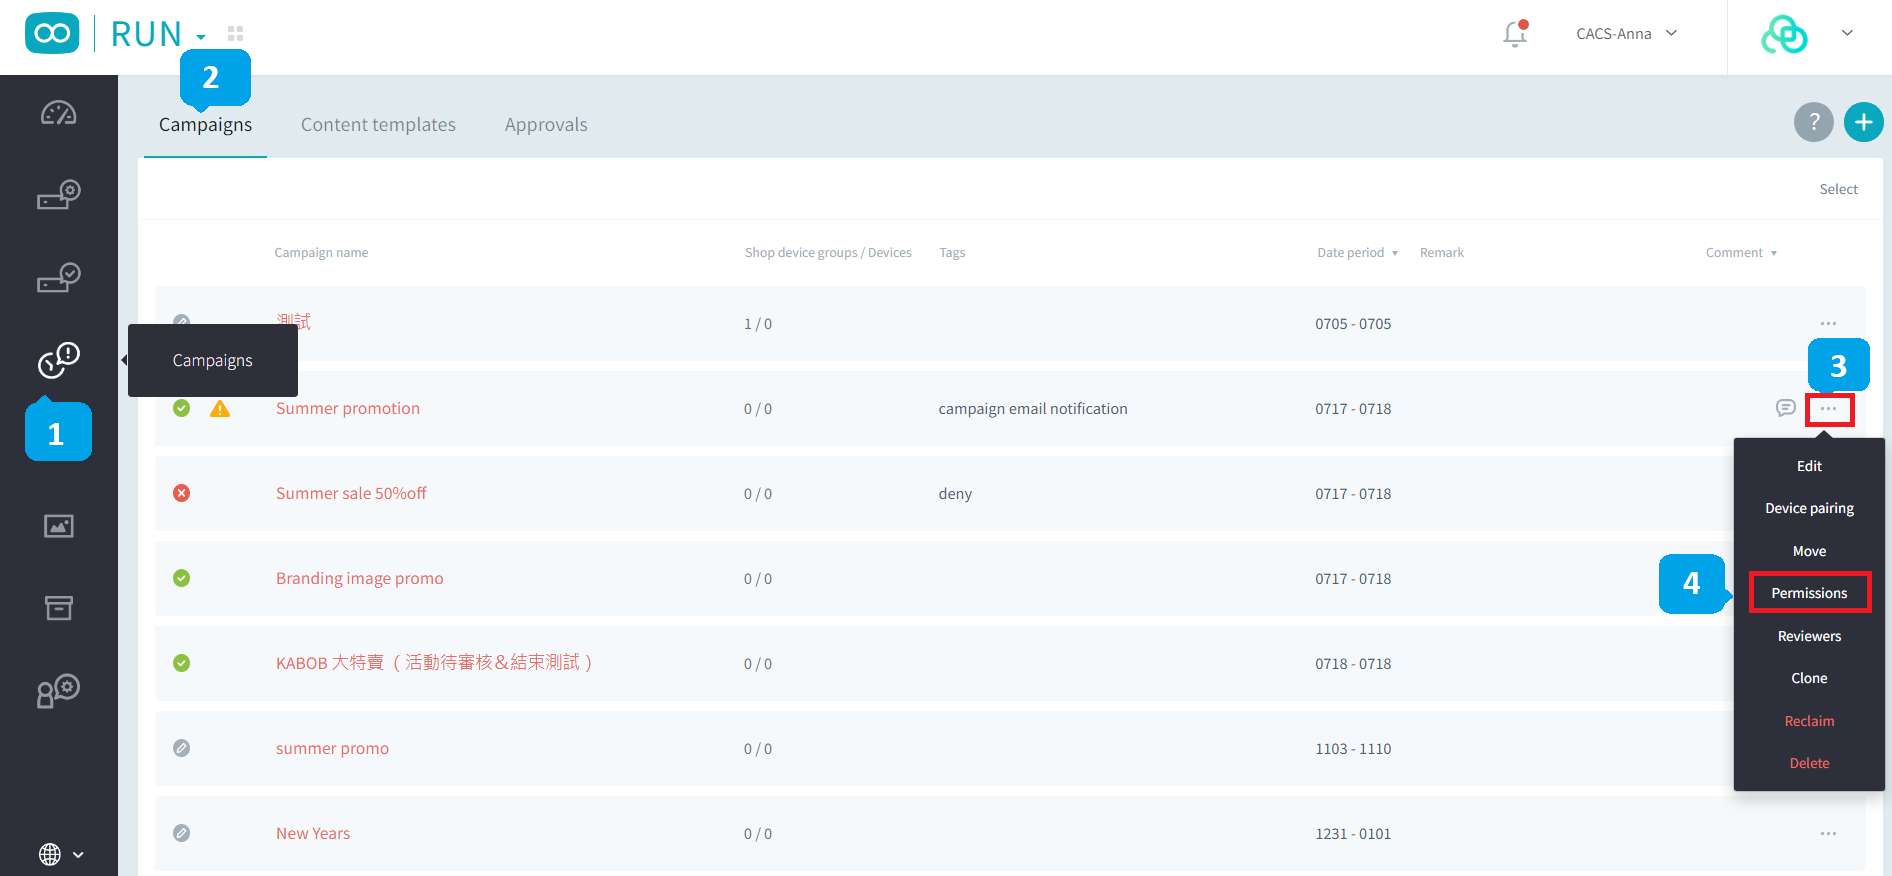Open the 測試 campaign link
Image resolution: width=1892 pixels, height=876 pixels.
click(293, 320)
